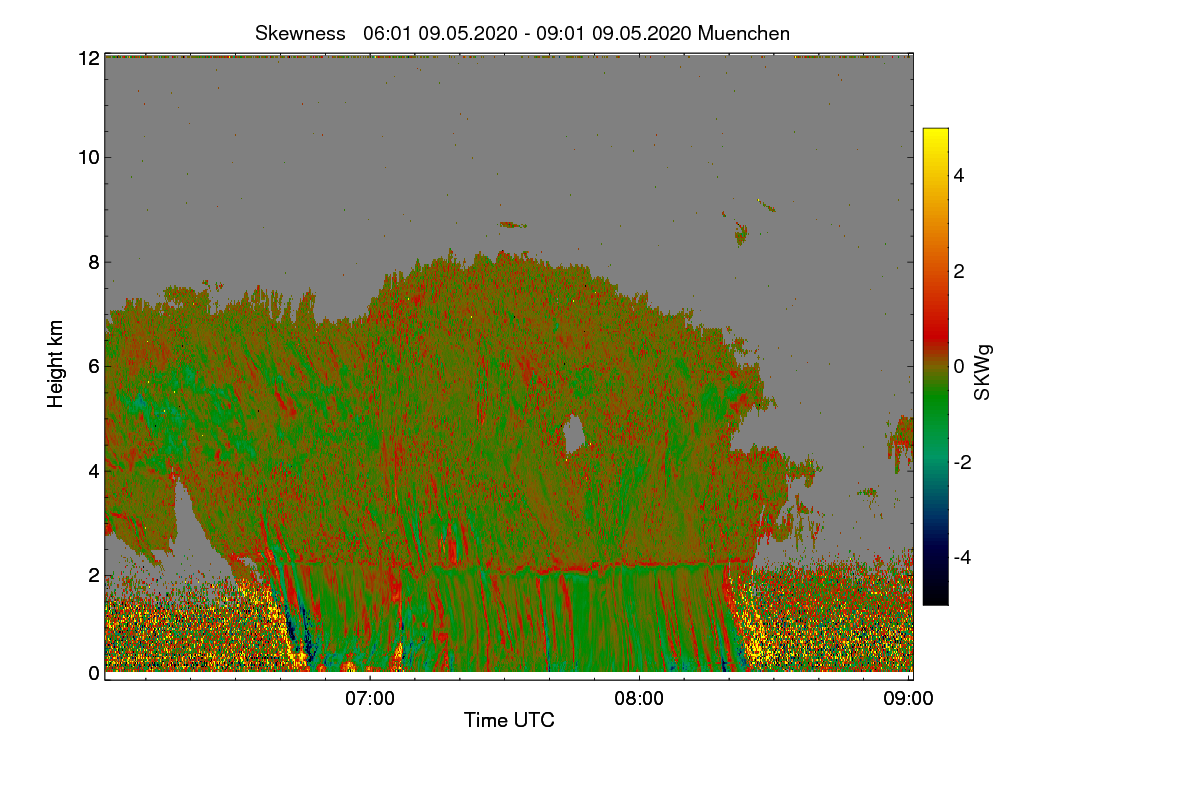Click the height axis label 6
This screenshot has height=800, width=1200.
tap(94, 366)
